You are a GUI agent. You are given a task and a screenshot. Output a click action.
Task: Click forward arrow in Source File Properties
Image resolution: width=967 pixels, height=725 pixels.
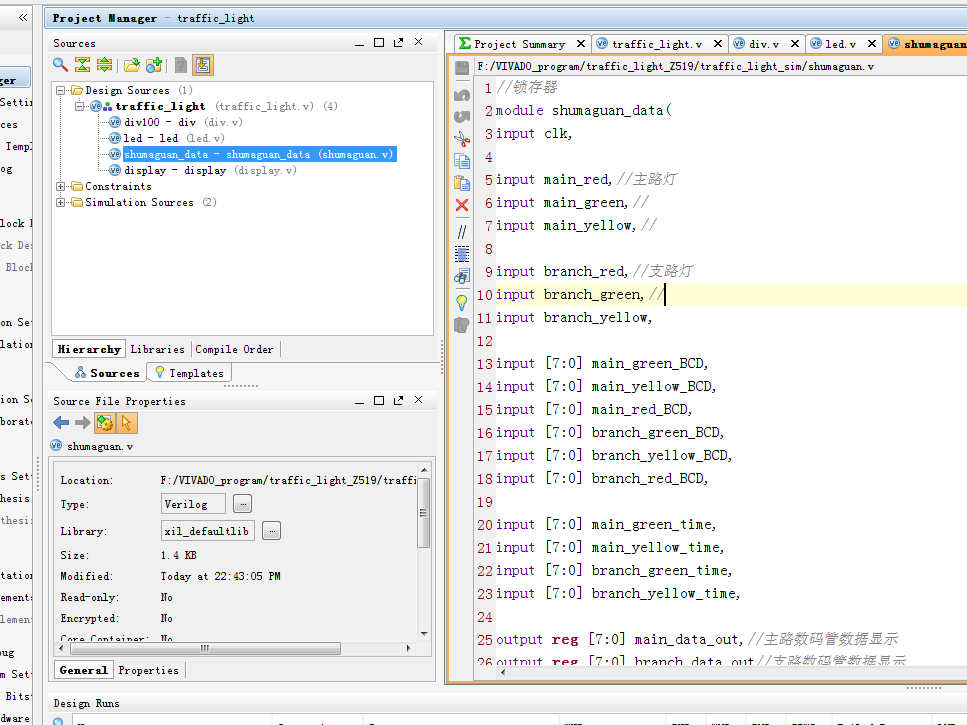[x=83, y=422]
